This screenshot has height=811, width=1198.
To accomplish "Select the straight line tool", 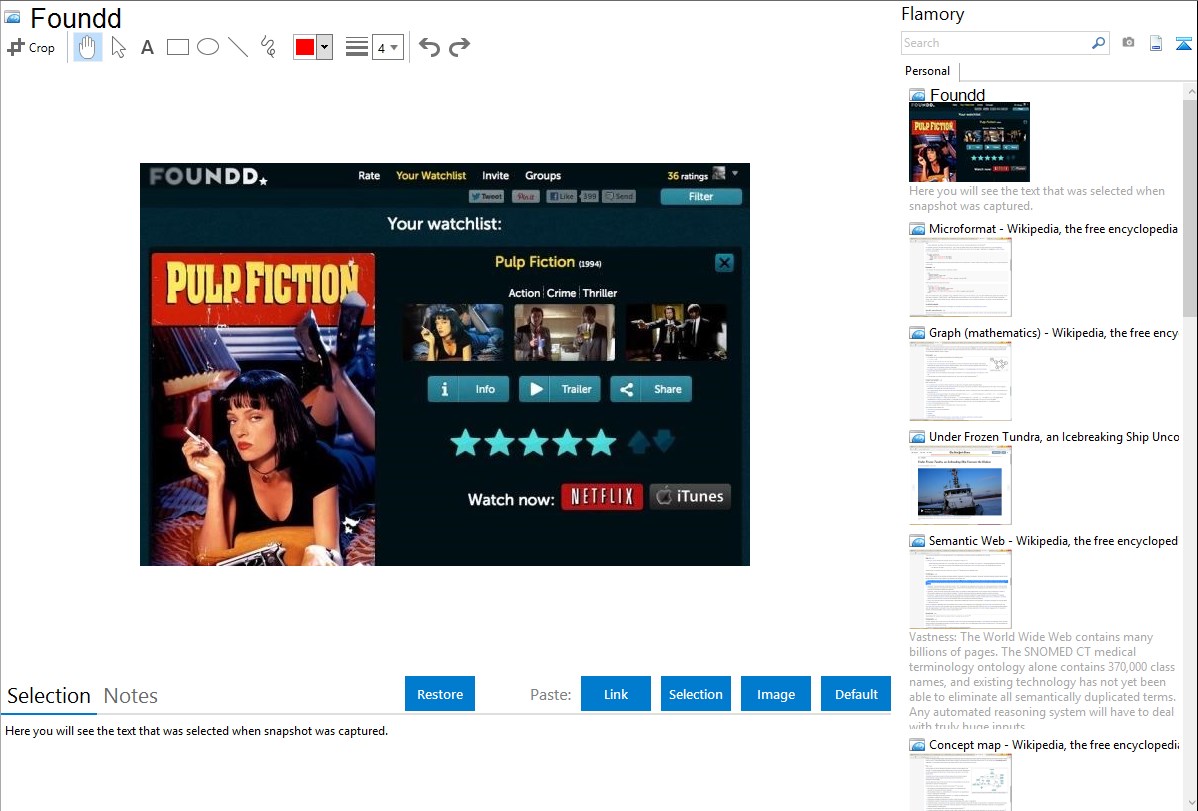I will pos(238,47).
